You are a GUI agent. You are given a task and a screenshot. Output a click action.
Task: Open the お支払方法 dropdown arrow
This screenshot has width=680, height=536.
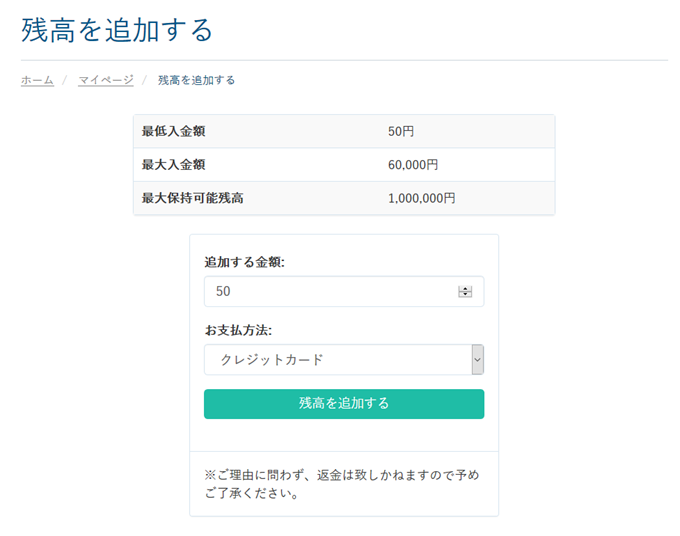pos(477,360)
